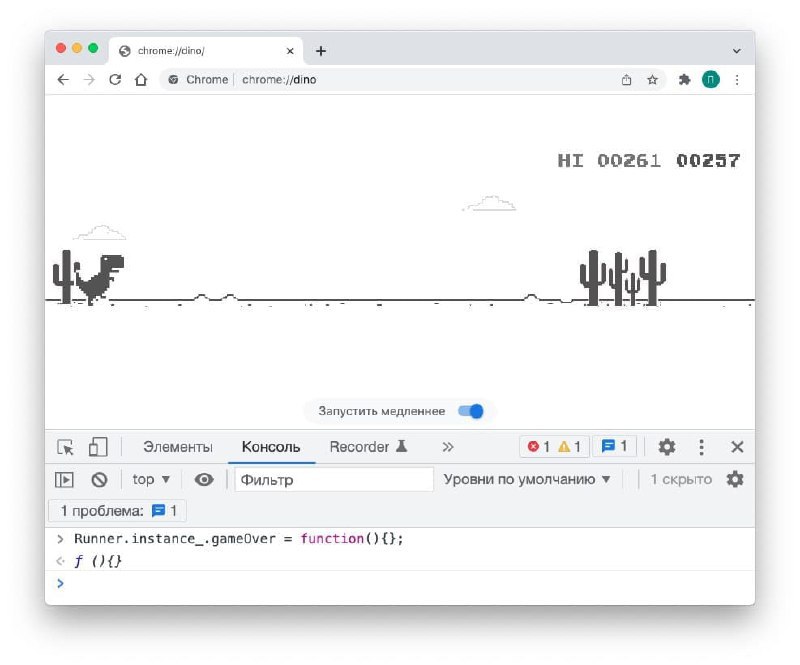Show the console sidebar

click(64, 480)
